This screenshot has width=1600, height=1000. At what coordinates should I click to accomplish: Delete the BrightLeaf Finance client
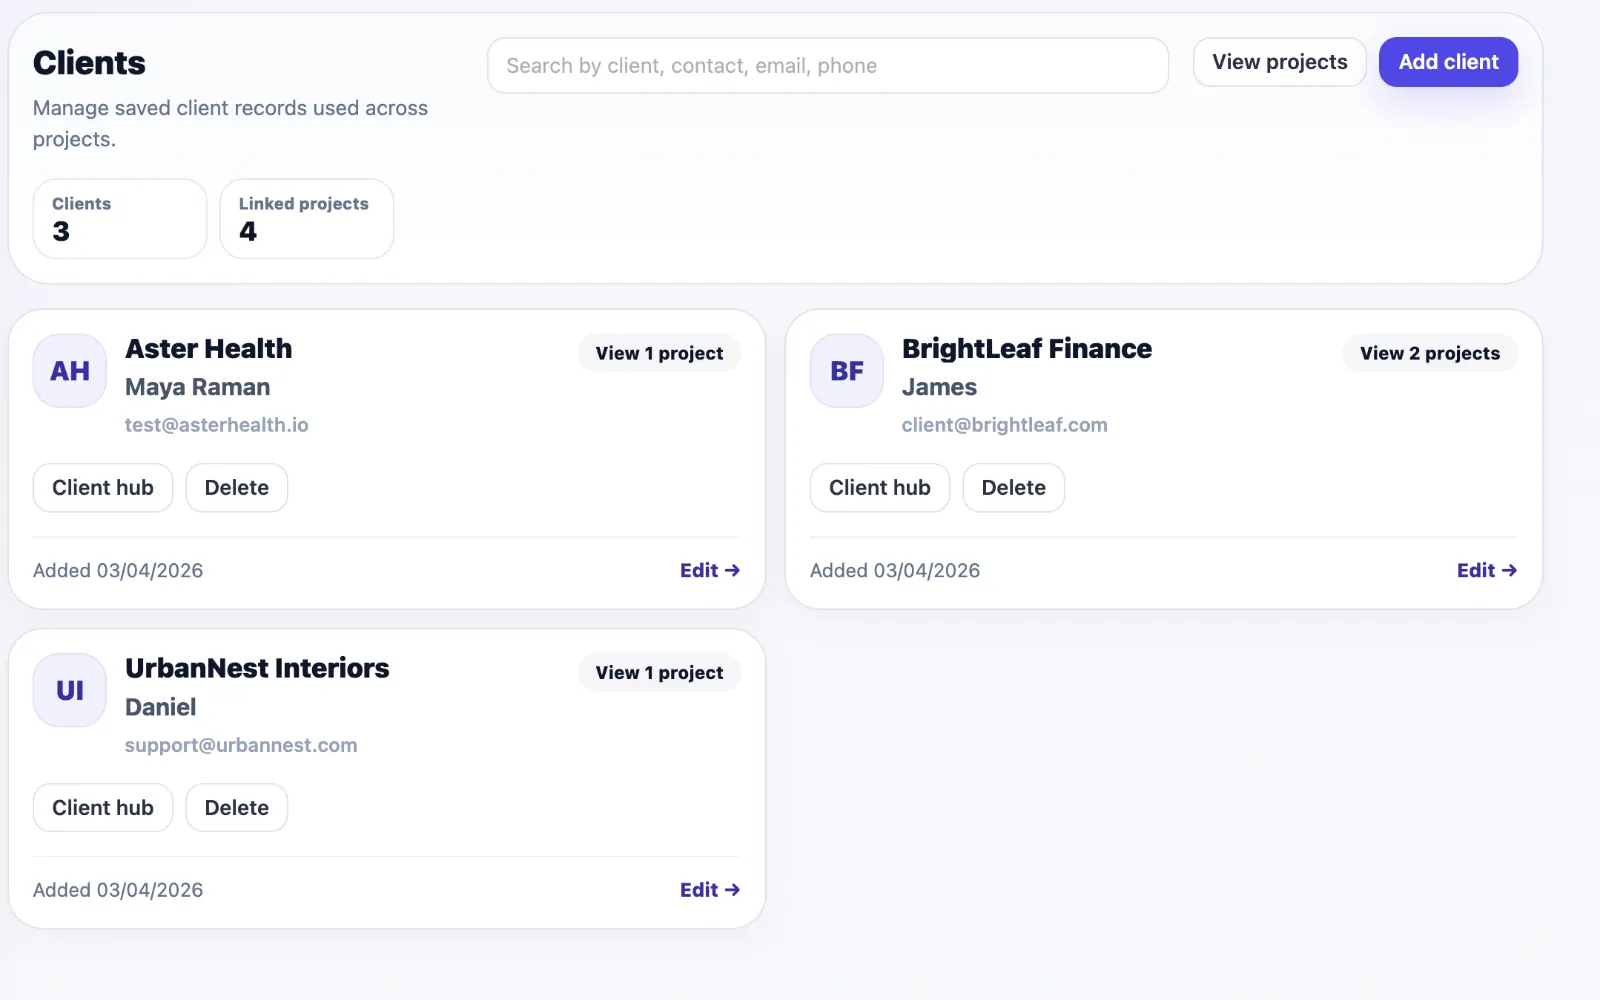click(x=1014, y=488)
